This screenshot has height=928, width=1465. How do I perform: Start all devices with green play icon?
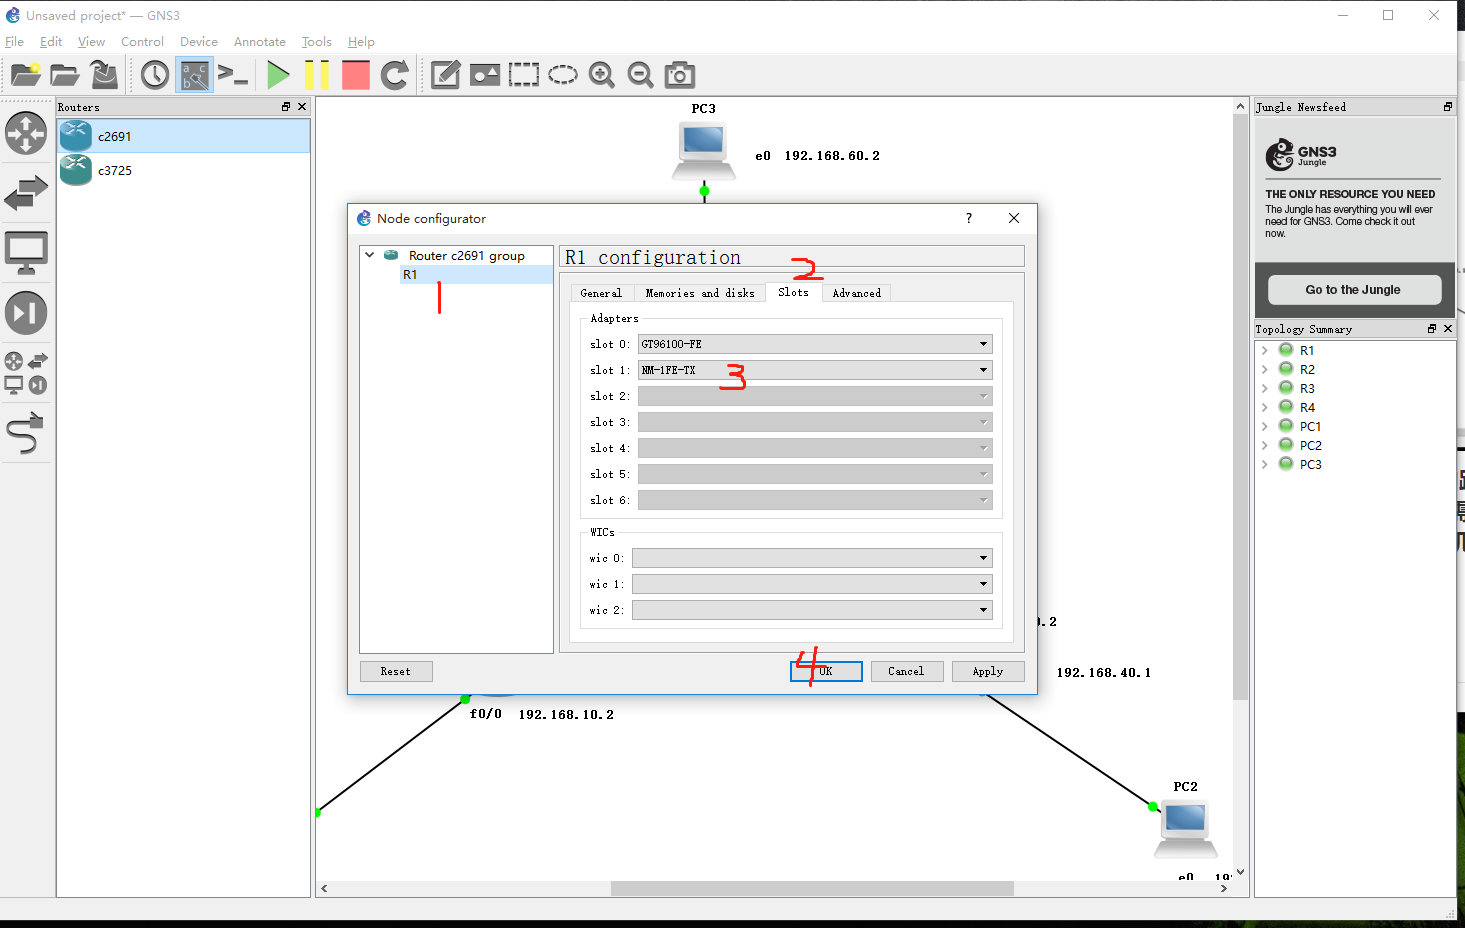[x=279, y=75]
